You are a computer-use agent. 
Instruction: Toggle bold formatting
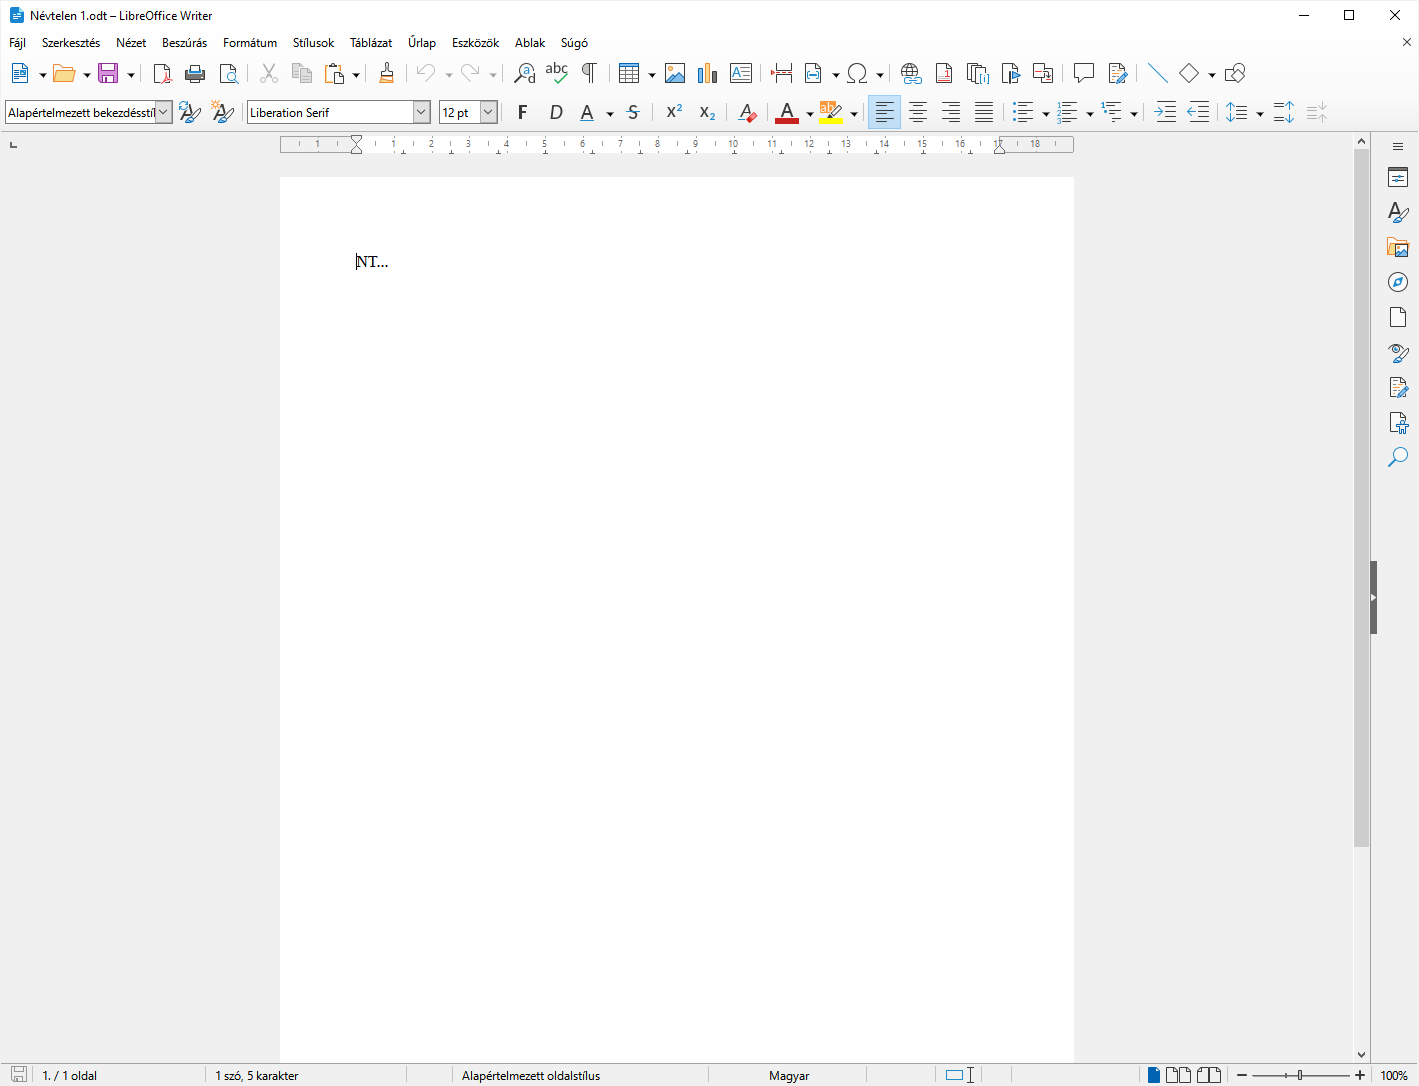click(x=522, y=112)
